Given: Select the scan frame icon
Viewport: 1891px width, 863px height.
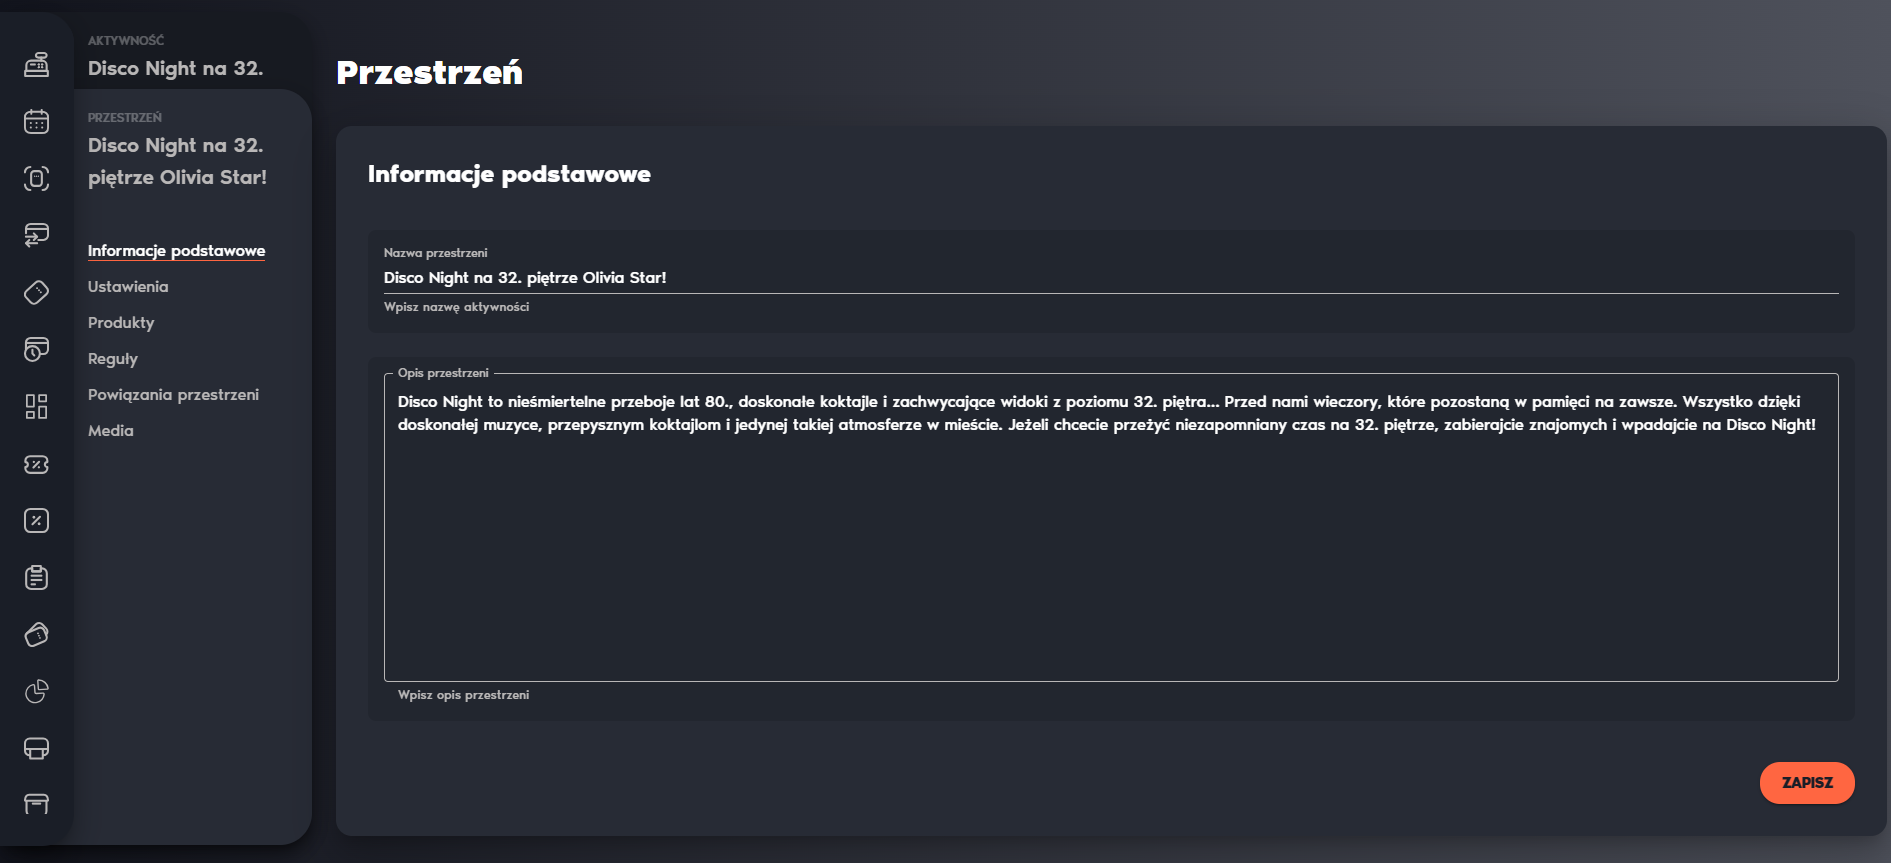Looking at the screenshot, I should coord(36,179).
